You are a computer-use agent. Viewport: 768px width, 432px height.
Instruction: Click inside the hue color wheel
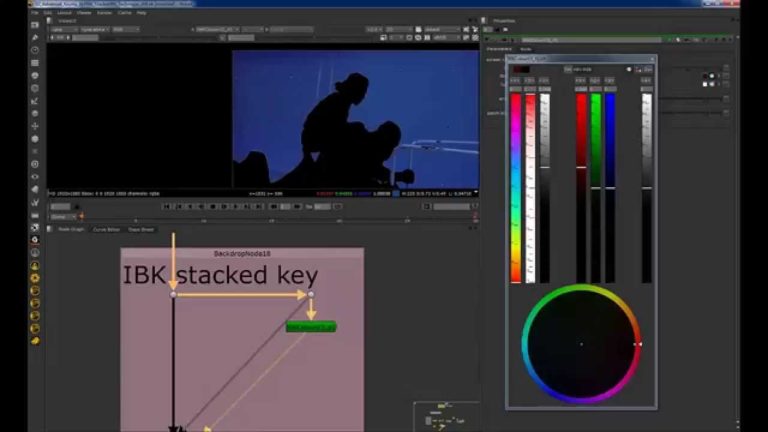coord(581,343)
